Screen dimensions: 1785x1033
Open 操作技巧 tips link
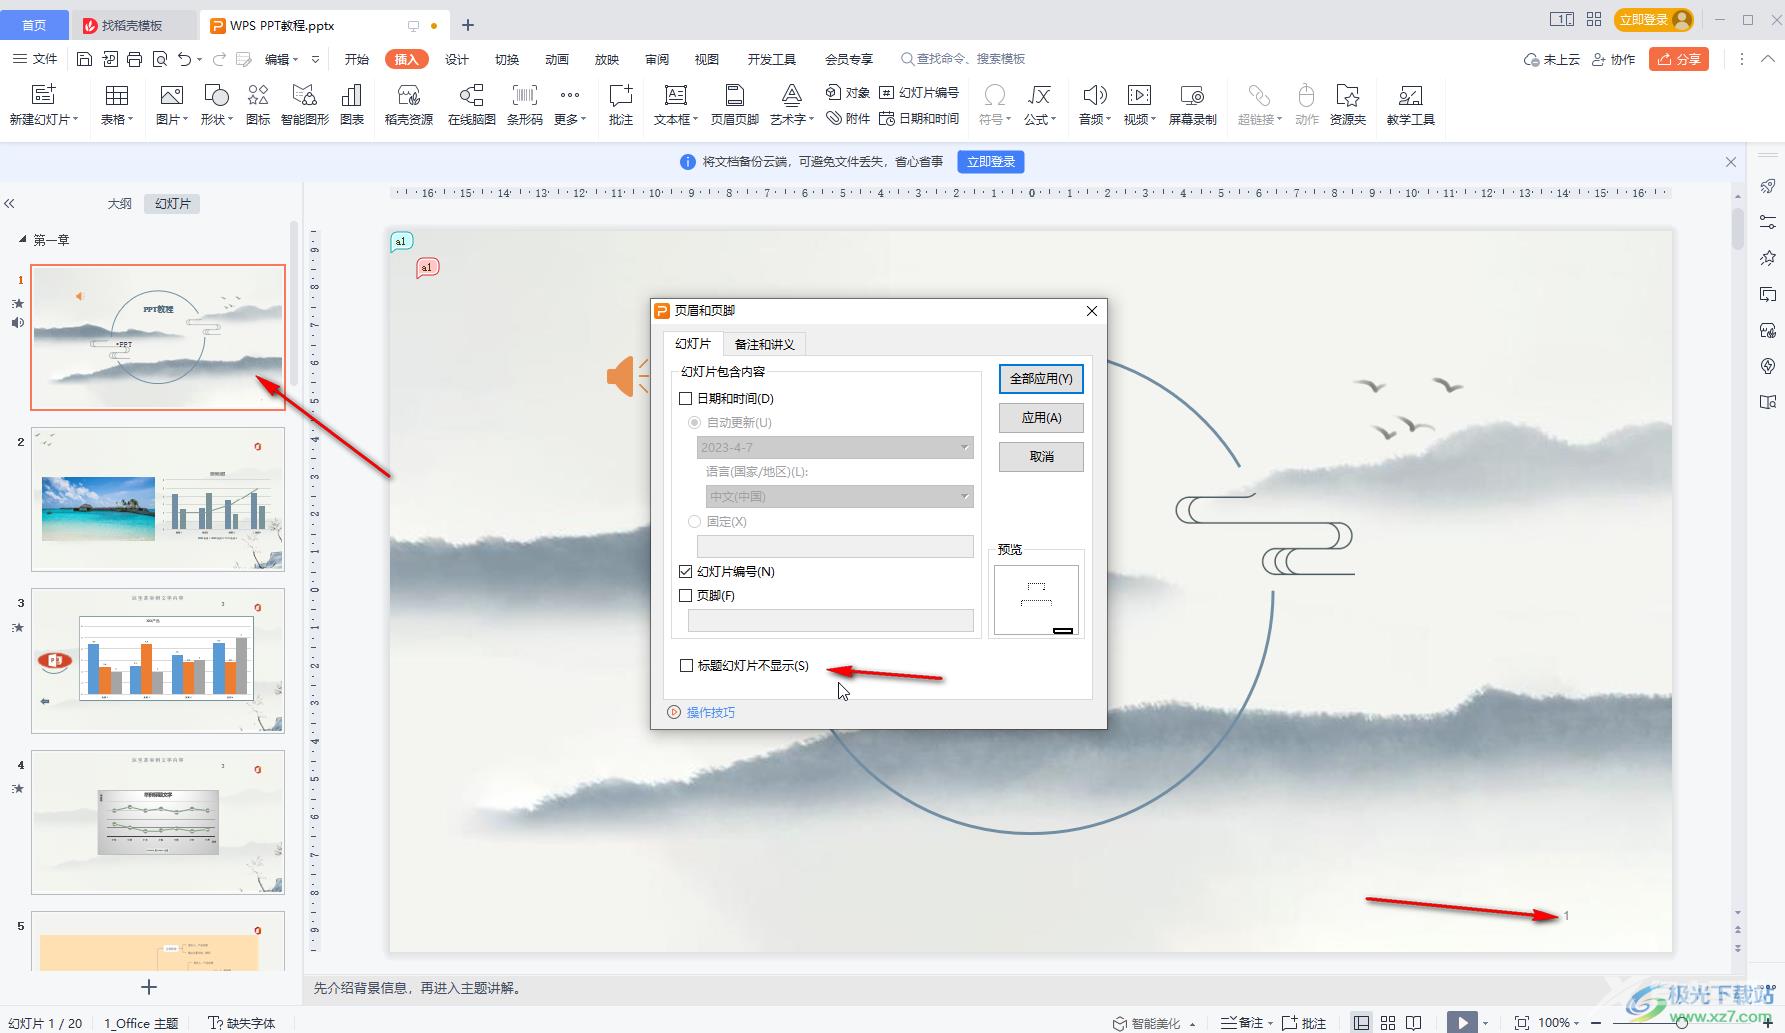pyautogui.click(x=710, y=712)
